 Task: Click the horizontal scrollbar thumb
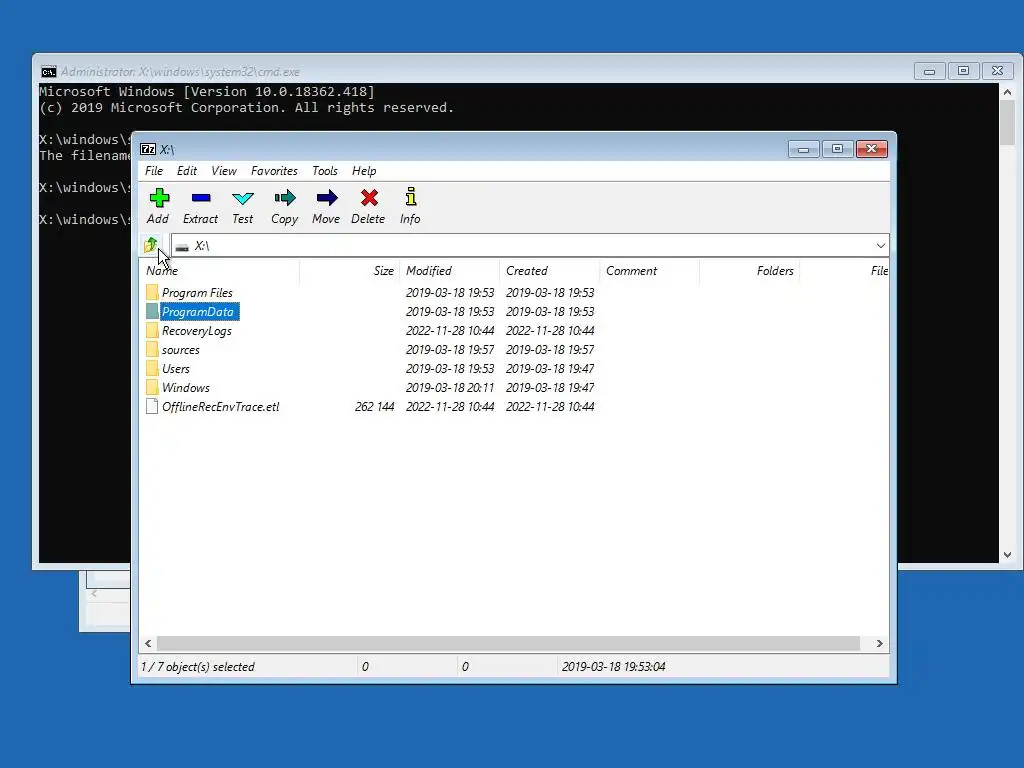(508, 644)
